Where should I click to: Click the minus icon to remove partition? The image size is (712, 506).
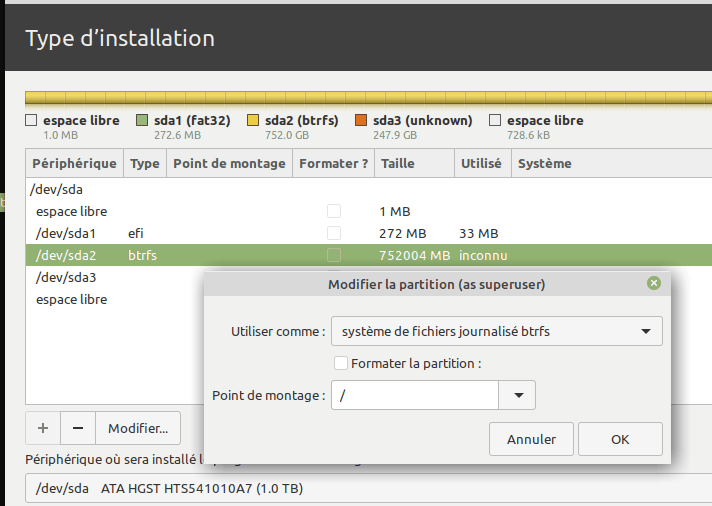(78, 428)
